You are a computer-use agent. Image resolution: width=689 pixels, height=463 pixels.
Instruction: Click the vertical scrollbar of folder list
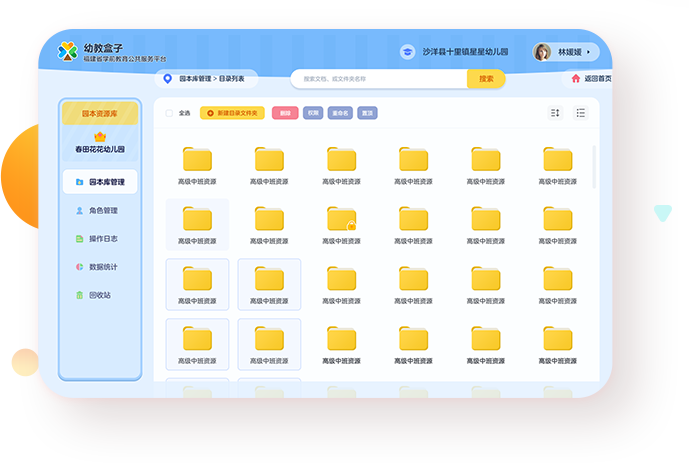click(595, 166)
